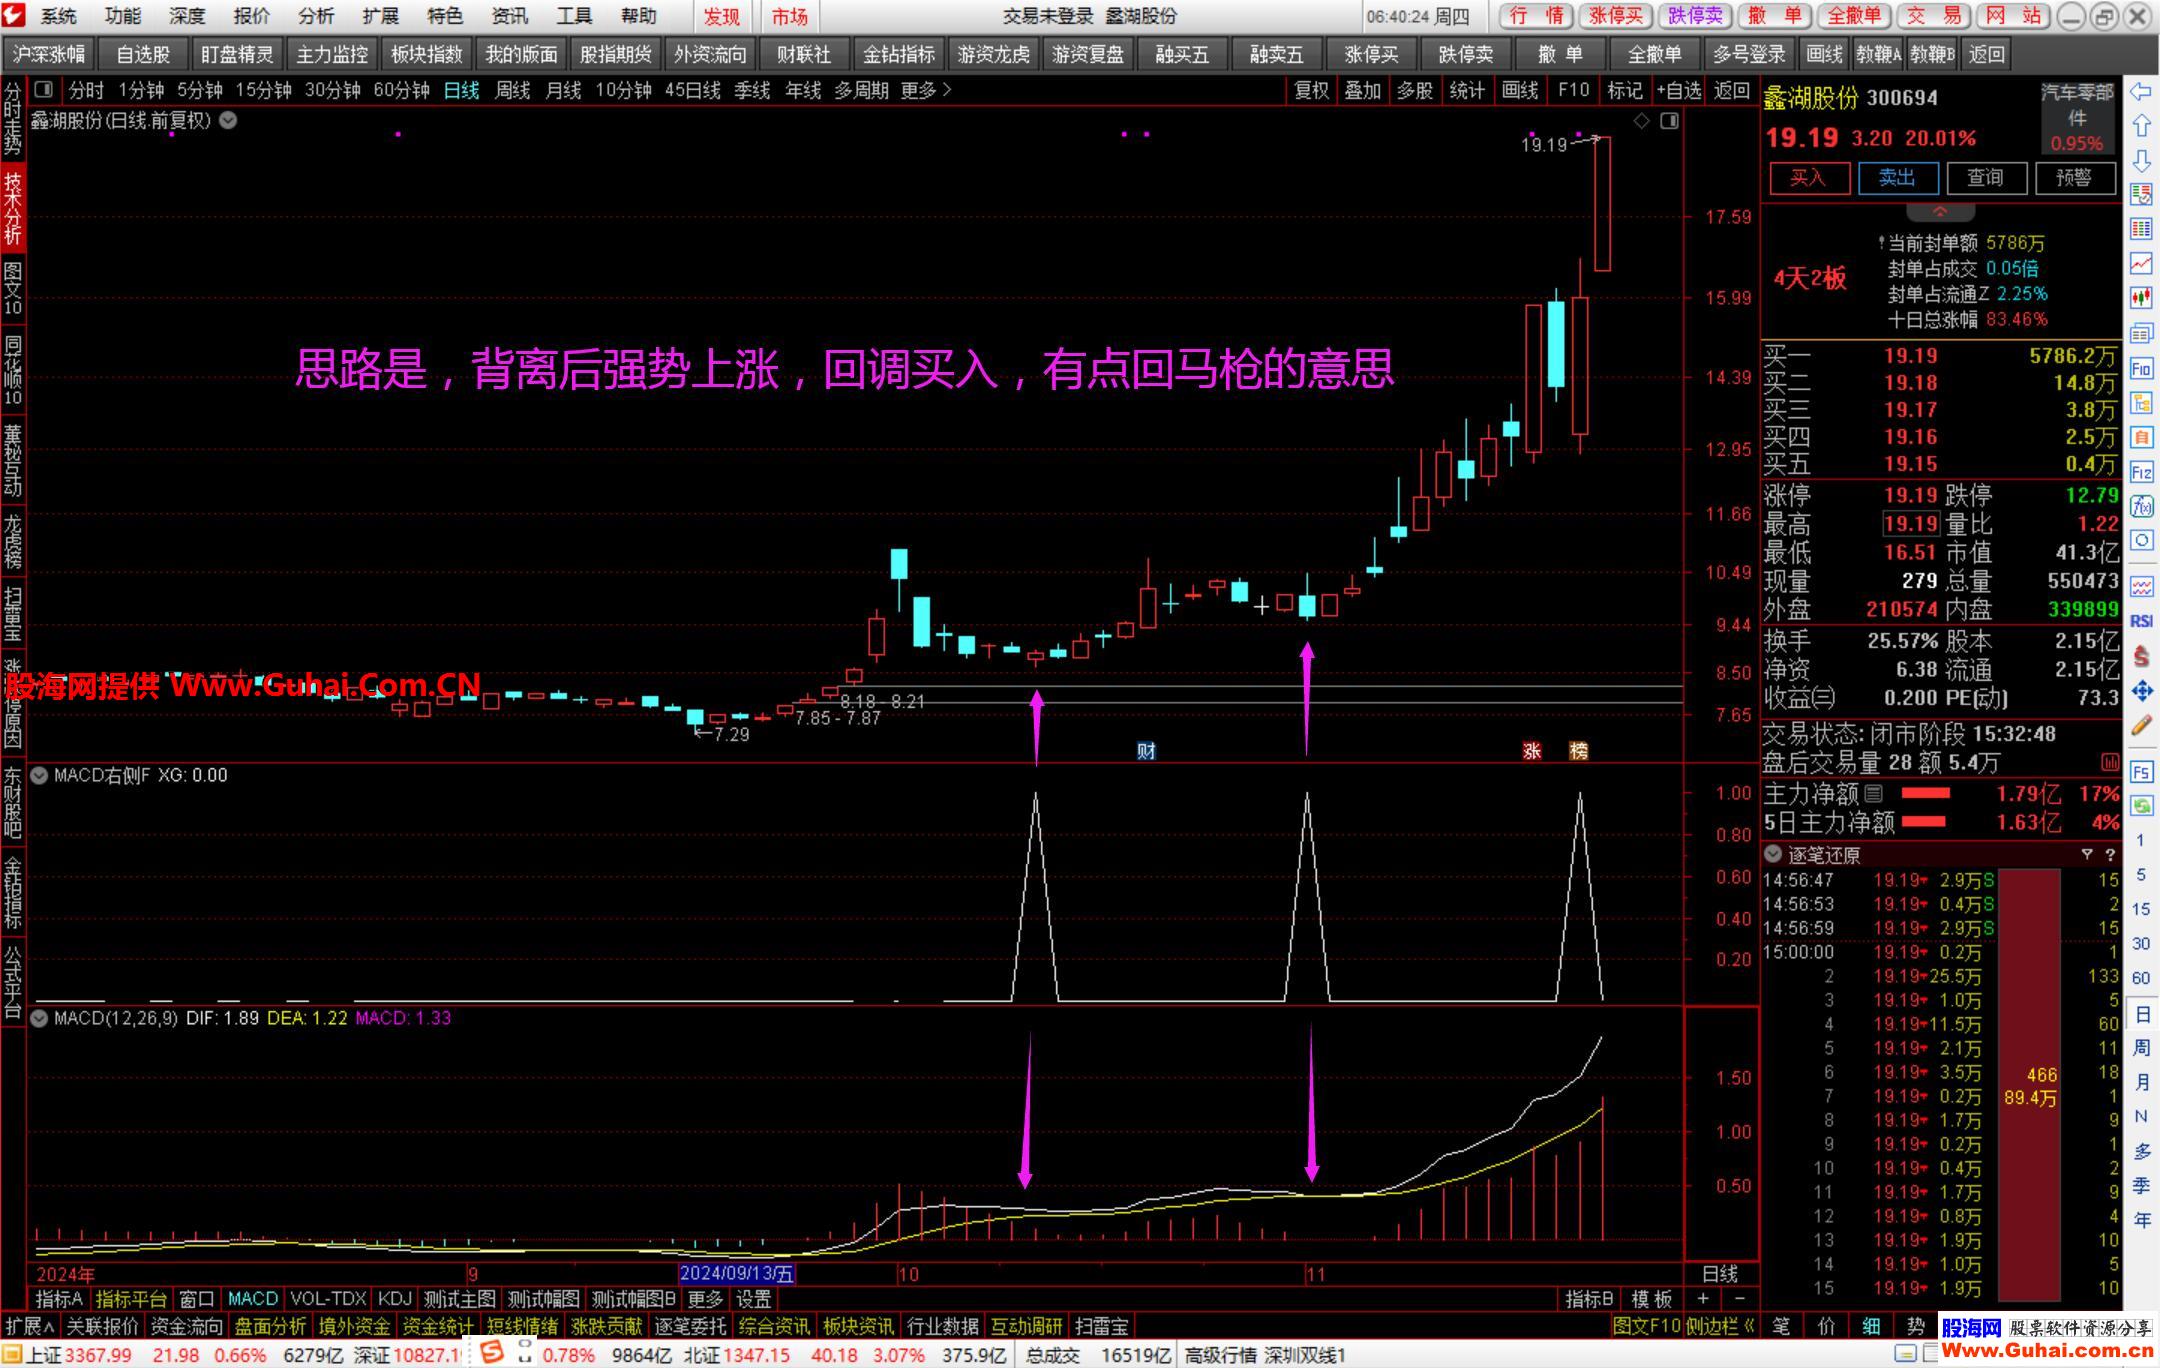2160x1368 pixels.
Task: Click the 2024/09/13 date marker on timeline
Action: 737,1274
